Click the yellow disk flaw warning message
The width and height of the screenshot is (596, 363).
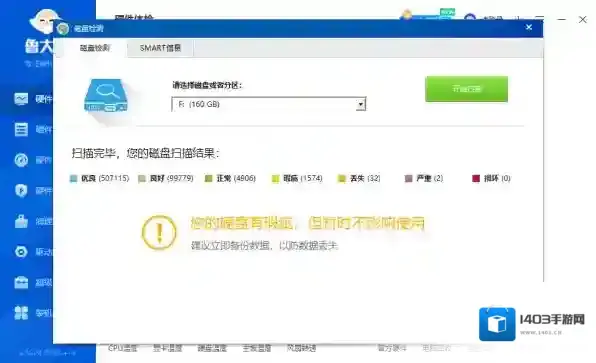[x=308, y=223]
